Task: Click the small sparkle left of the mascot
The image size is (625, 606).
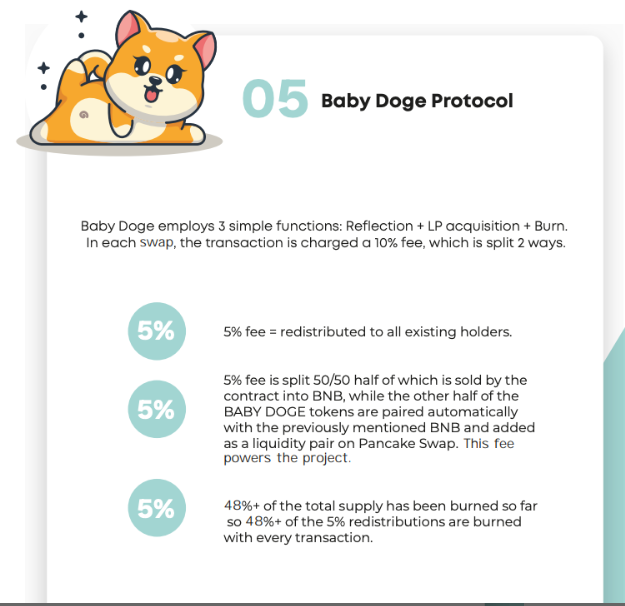Action: pyautogui.click(x=43, y=68)
